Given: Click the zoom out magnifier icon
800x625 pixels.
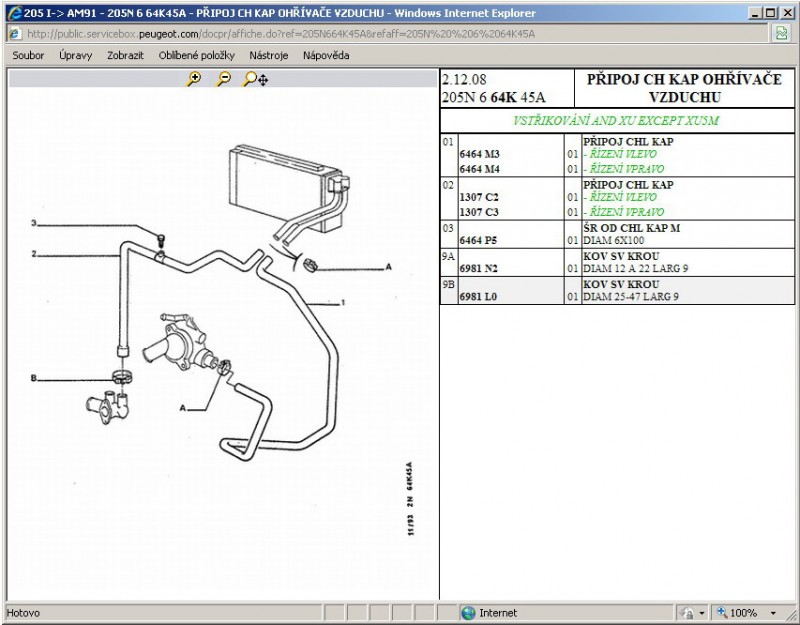Looking at the screenshot, I should click(224, 79).
